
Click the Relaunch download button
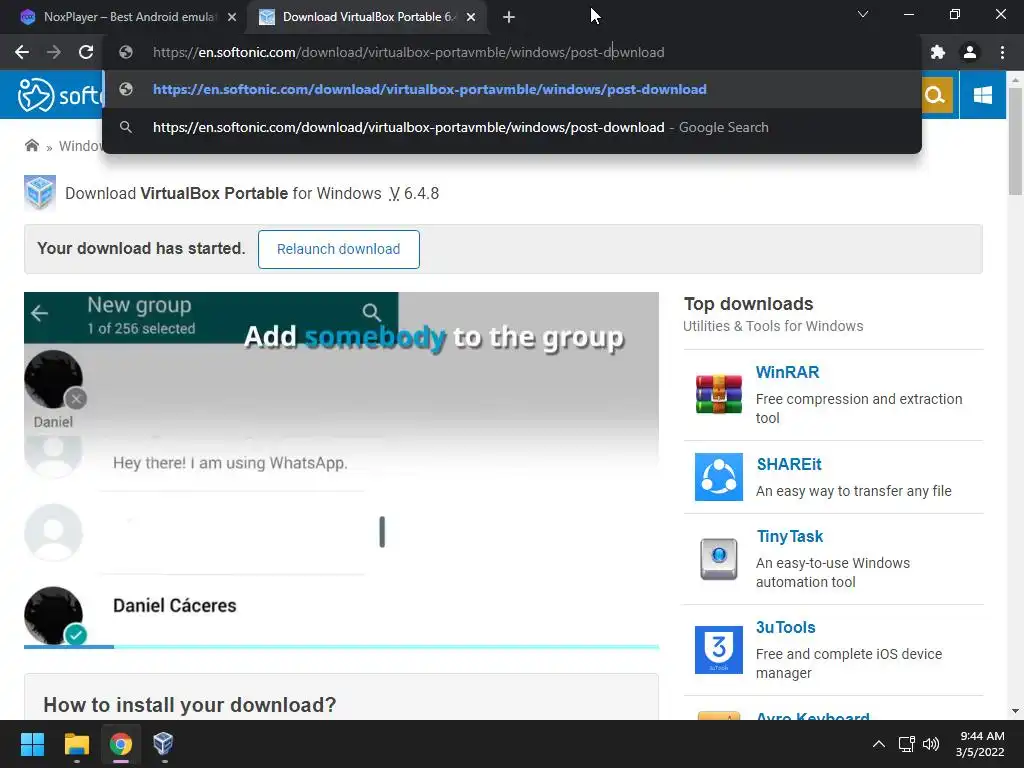coord(338,249)
